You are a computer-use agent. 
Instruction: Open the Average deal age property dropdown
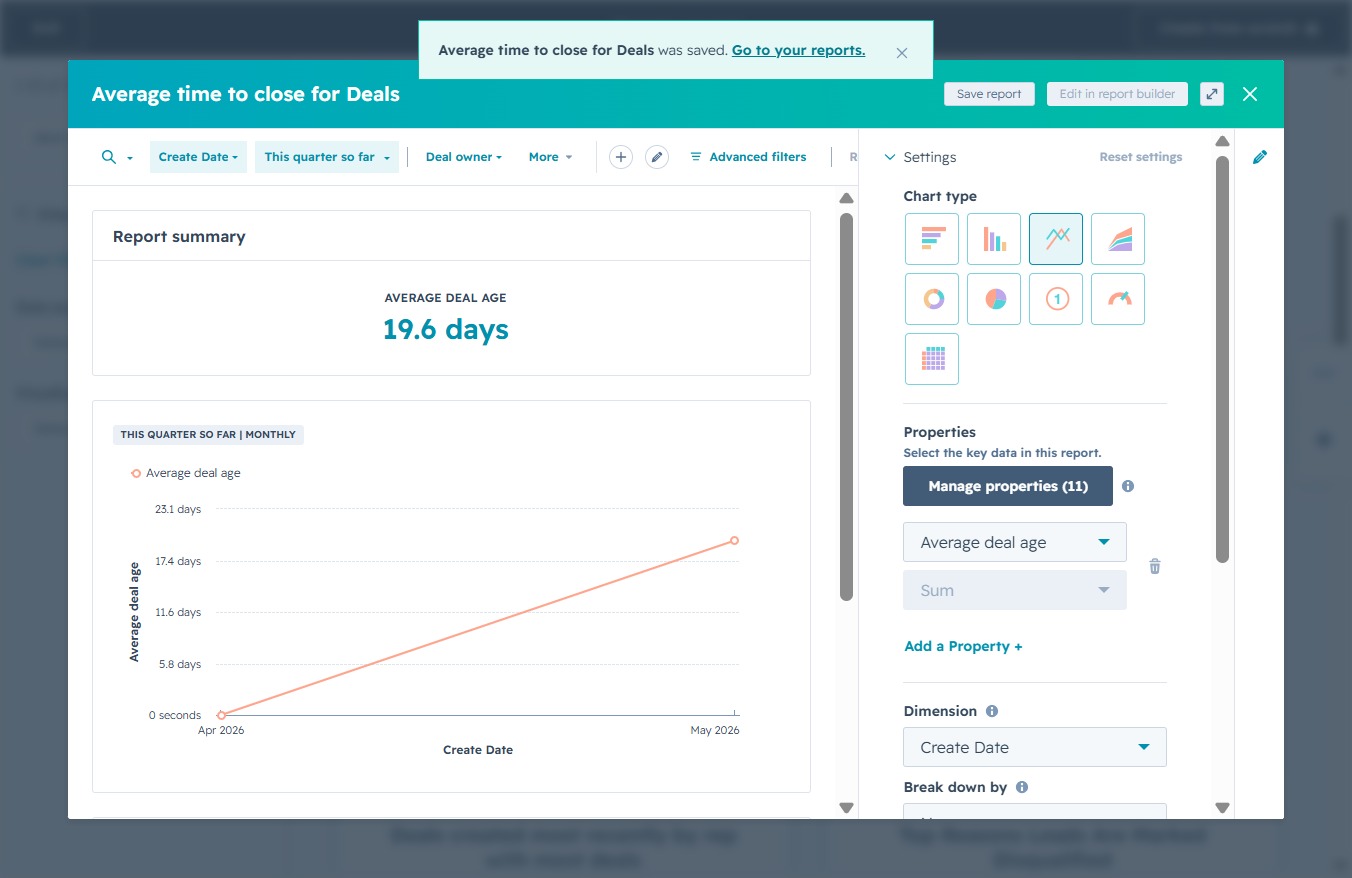click(1015, 542)
